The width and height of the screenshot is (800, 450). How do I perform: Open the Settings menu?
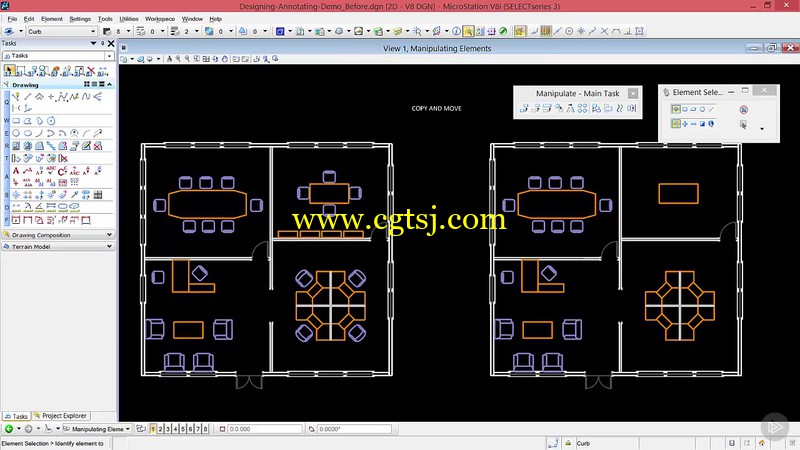(80, 19)
